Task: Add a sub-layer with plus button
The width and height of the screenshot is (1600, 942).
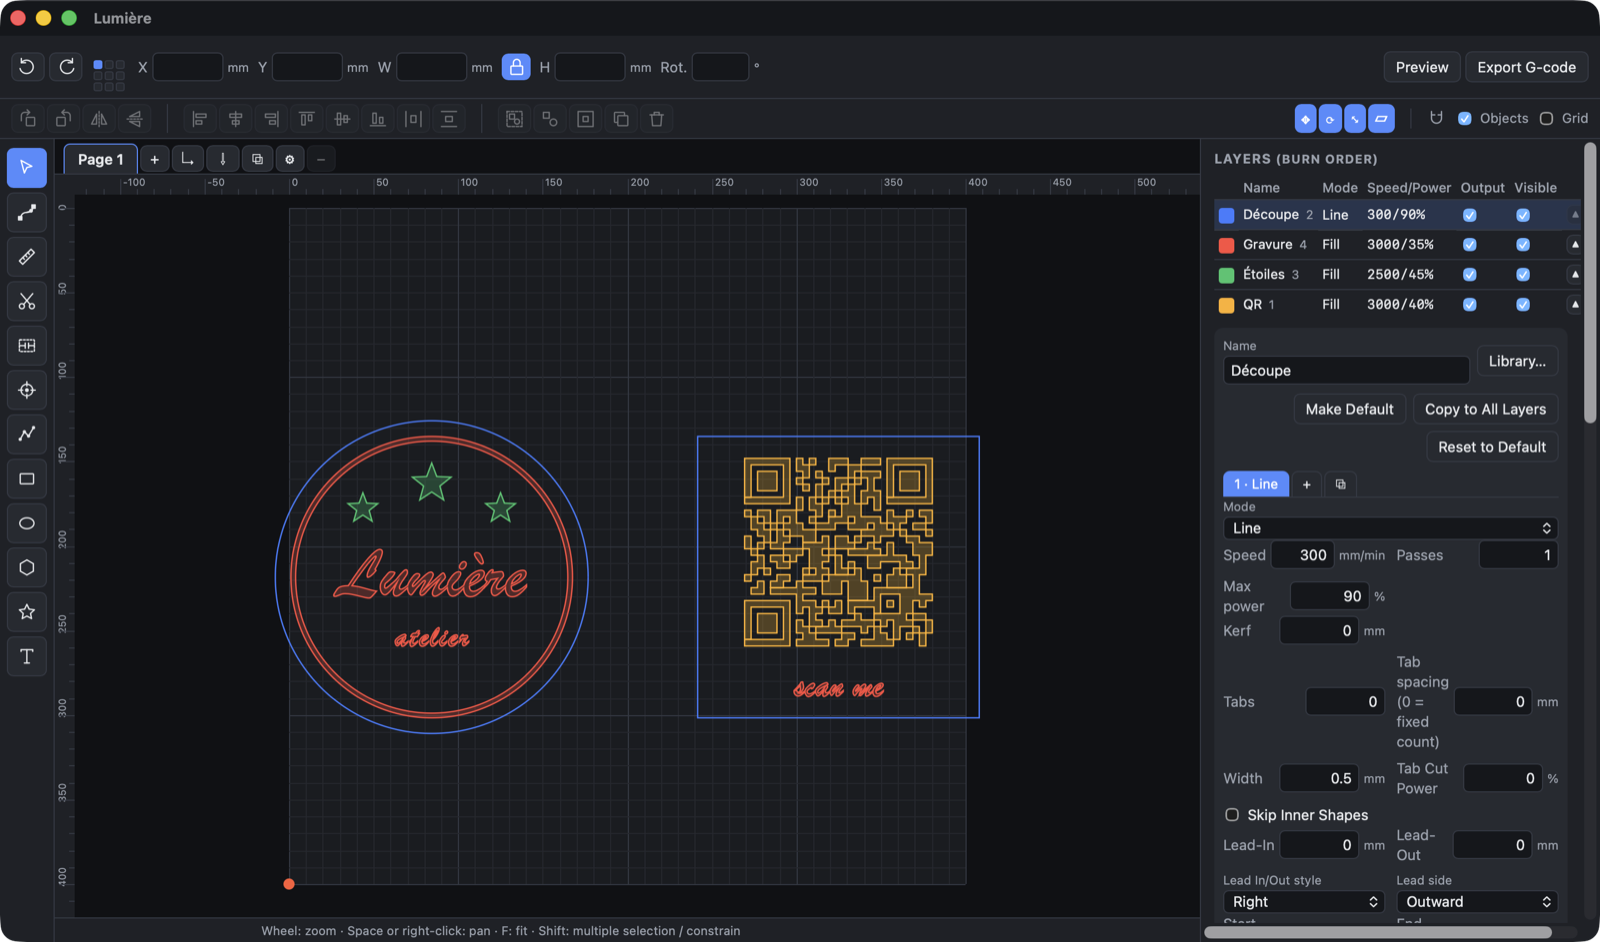Action: coord(1307,484)
